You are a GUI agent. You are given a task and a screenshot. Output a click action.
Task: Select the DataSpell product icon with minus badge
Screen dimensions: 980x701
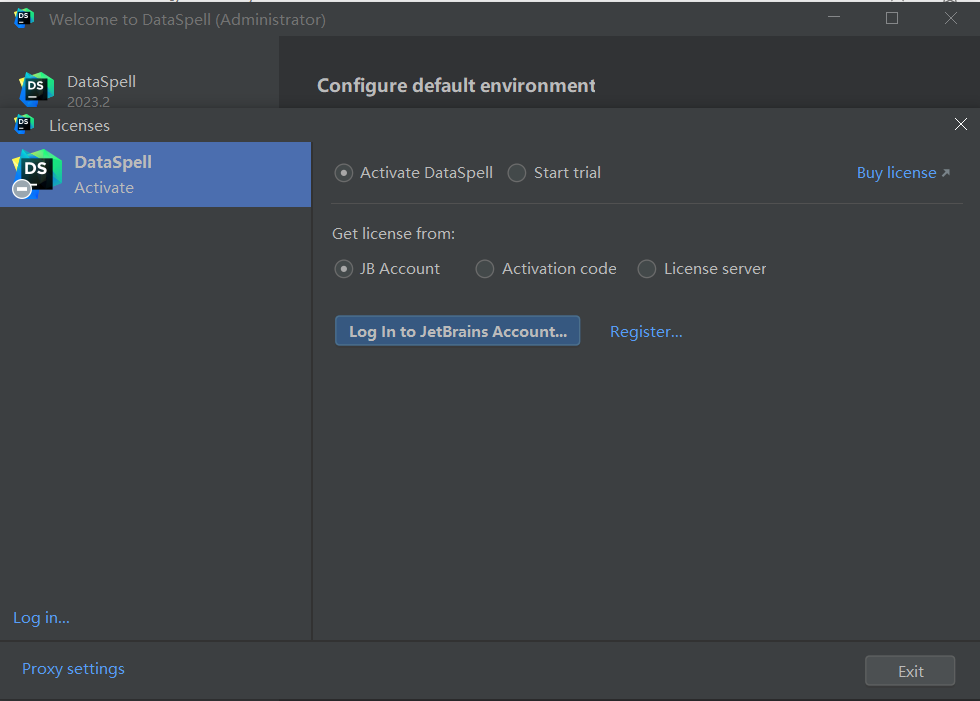pos(34,174)
